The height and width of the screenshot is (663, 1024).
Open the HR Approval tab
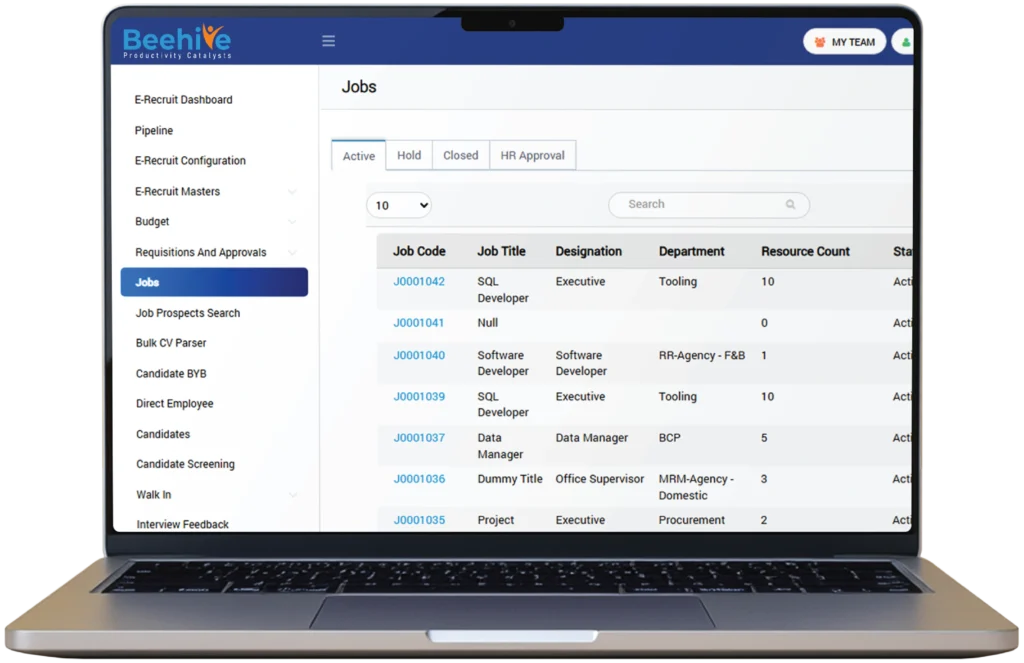pos(532,155)
